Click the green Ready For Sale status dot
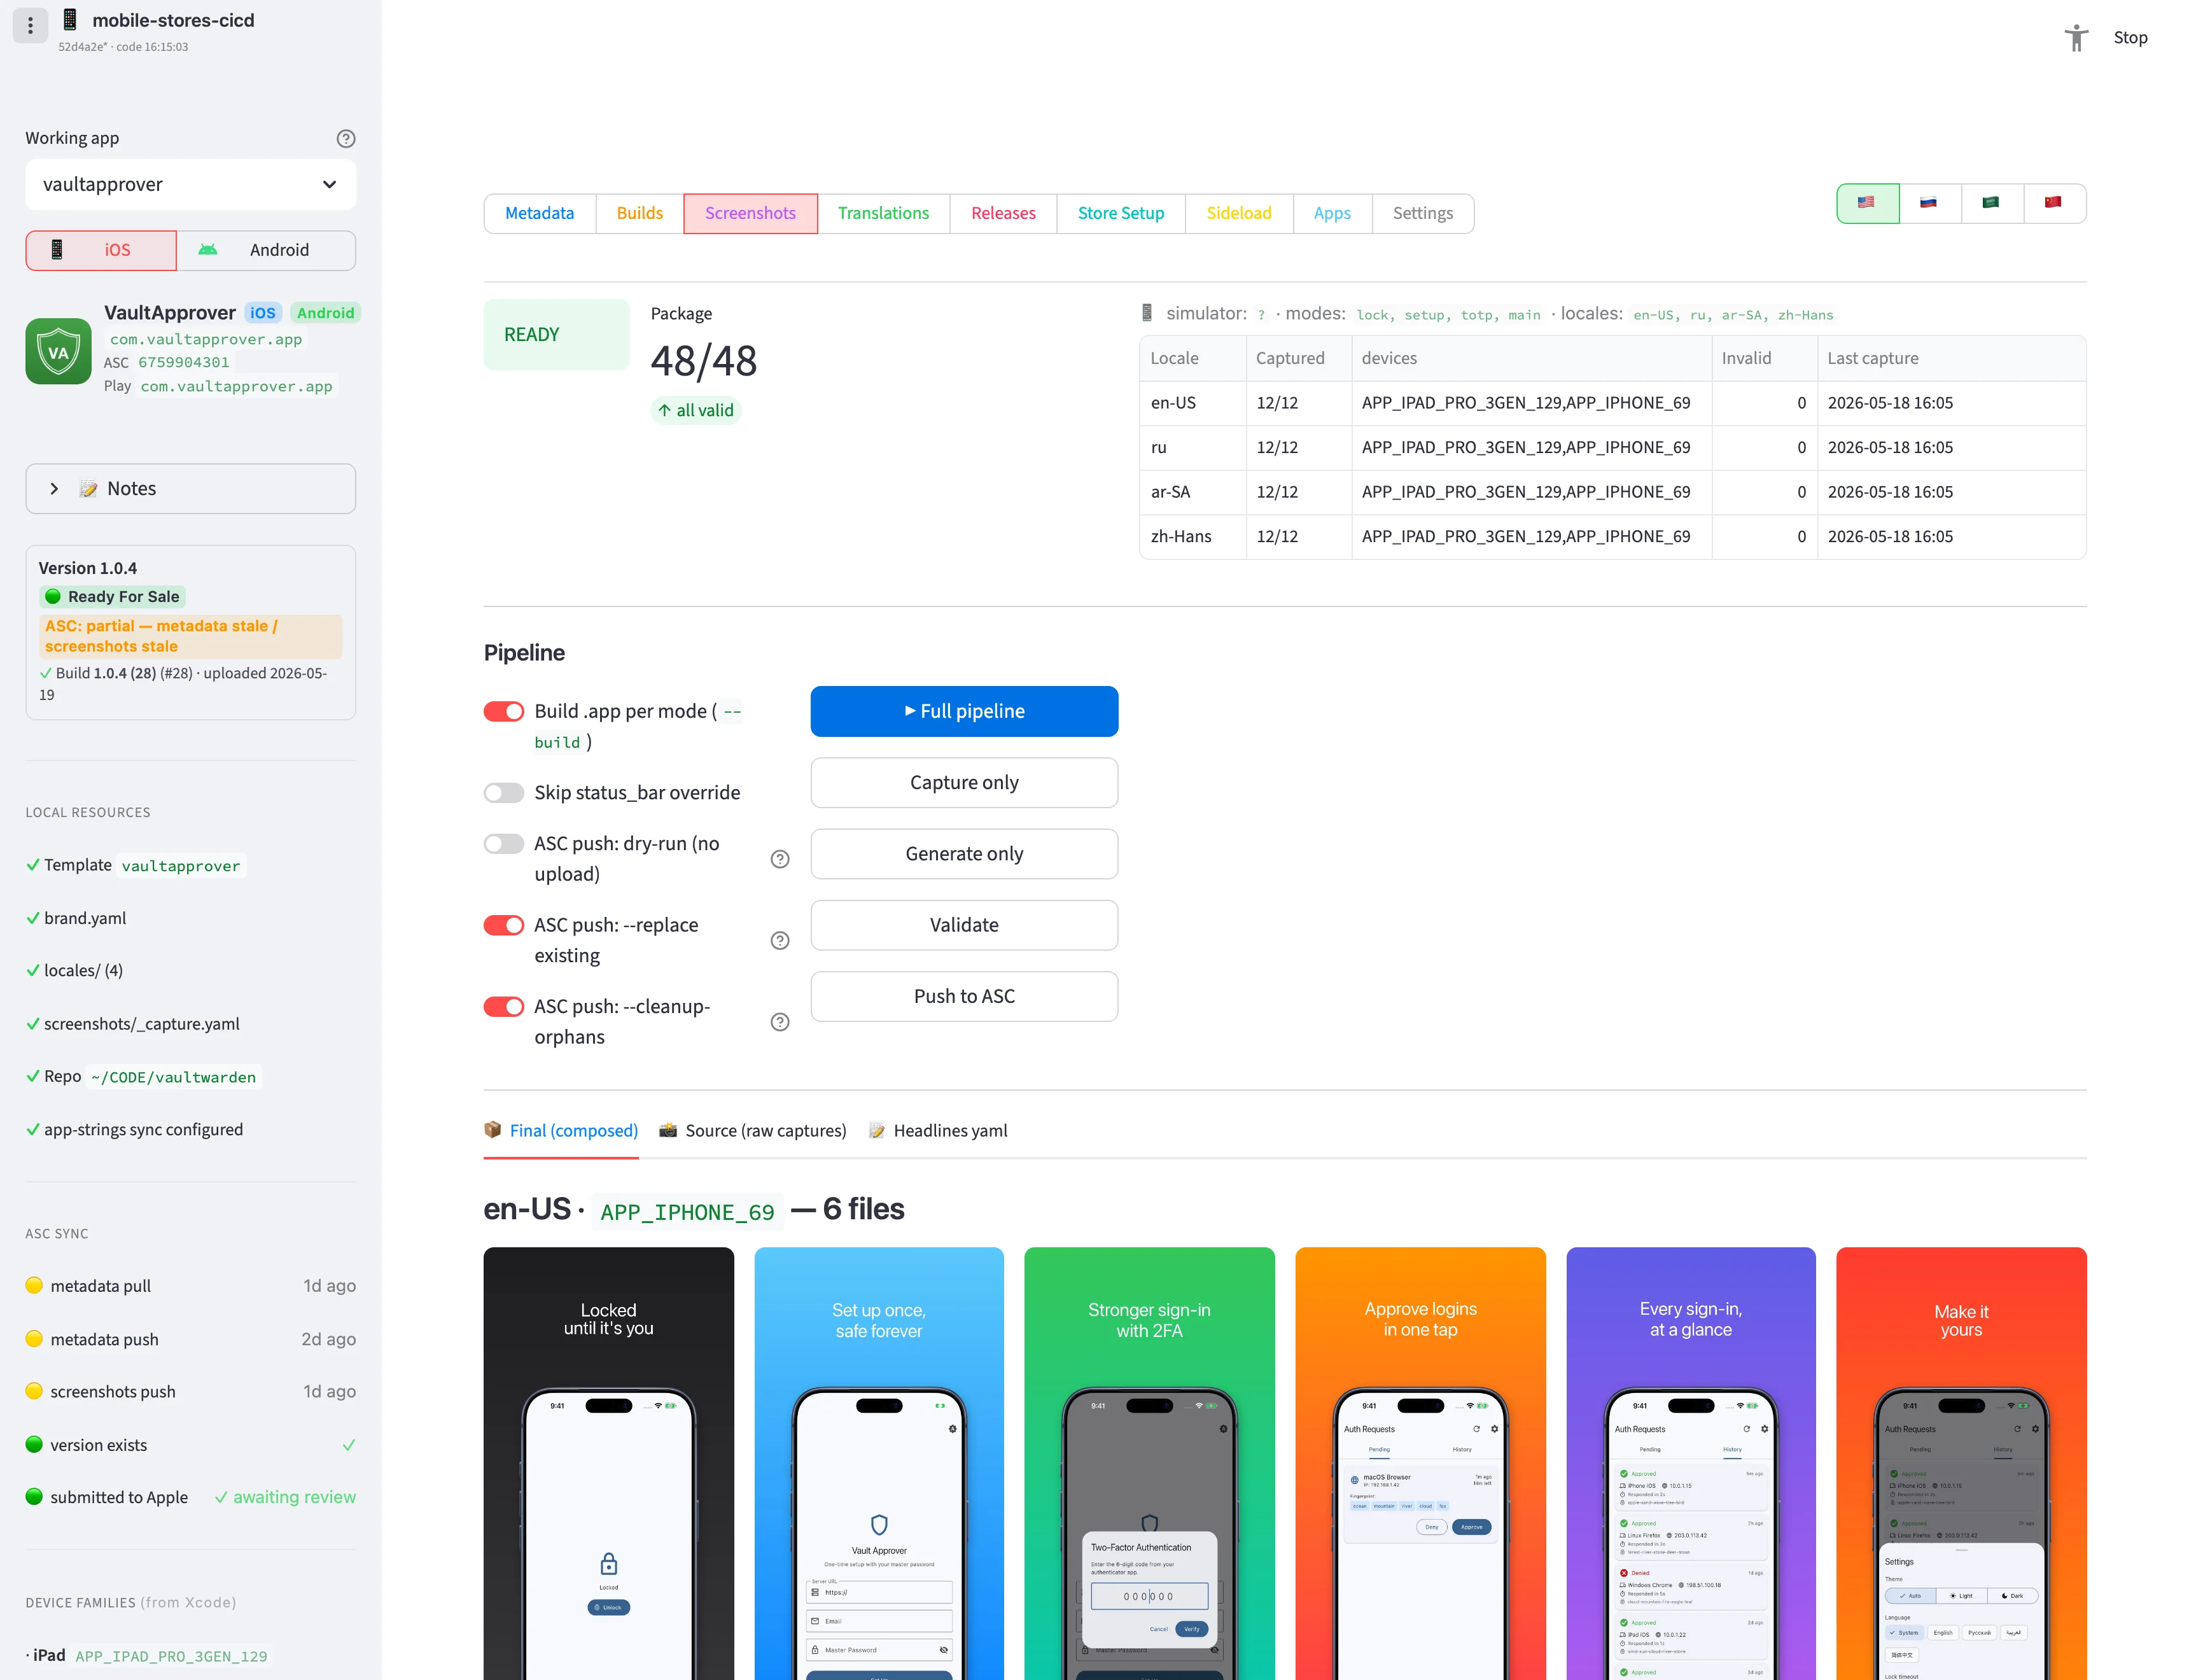This screenshot has height=1680, width=2189. click(53, 597)
